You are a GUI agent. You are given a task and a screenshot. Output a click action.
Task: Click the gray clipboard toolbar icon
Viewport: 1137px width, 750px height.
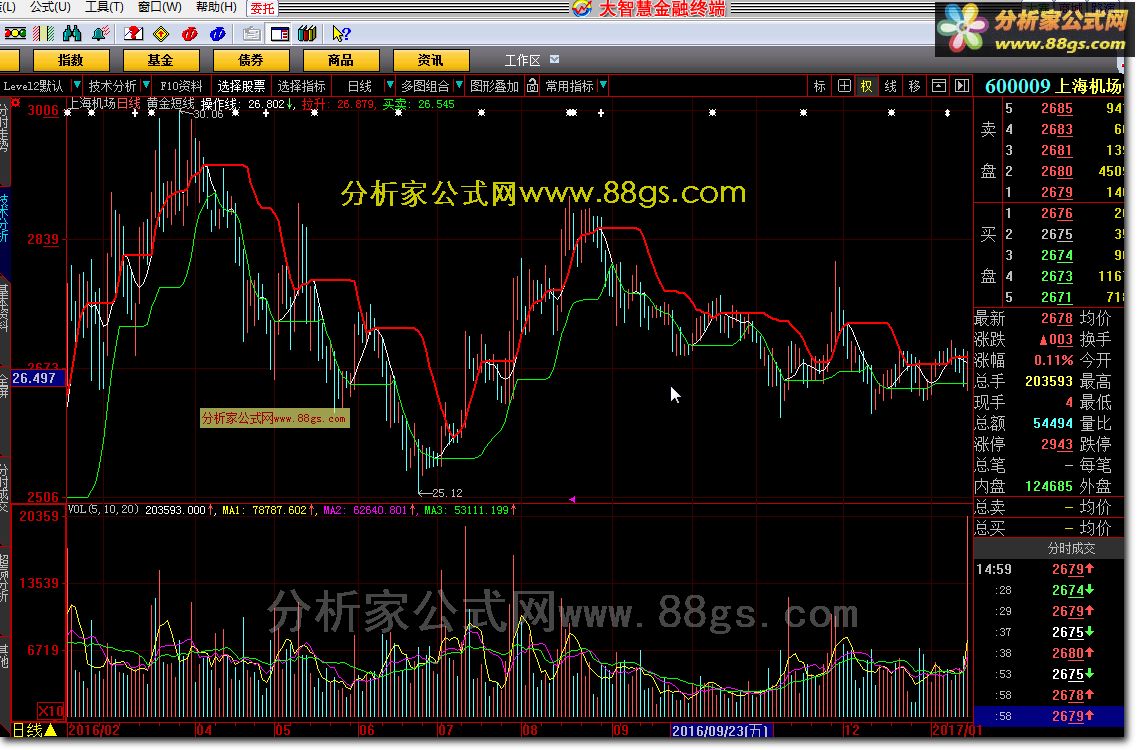click(x=252, y=33)
